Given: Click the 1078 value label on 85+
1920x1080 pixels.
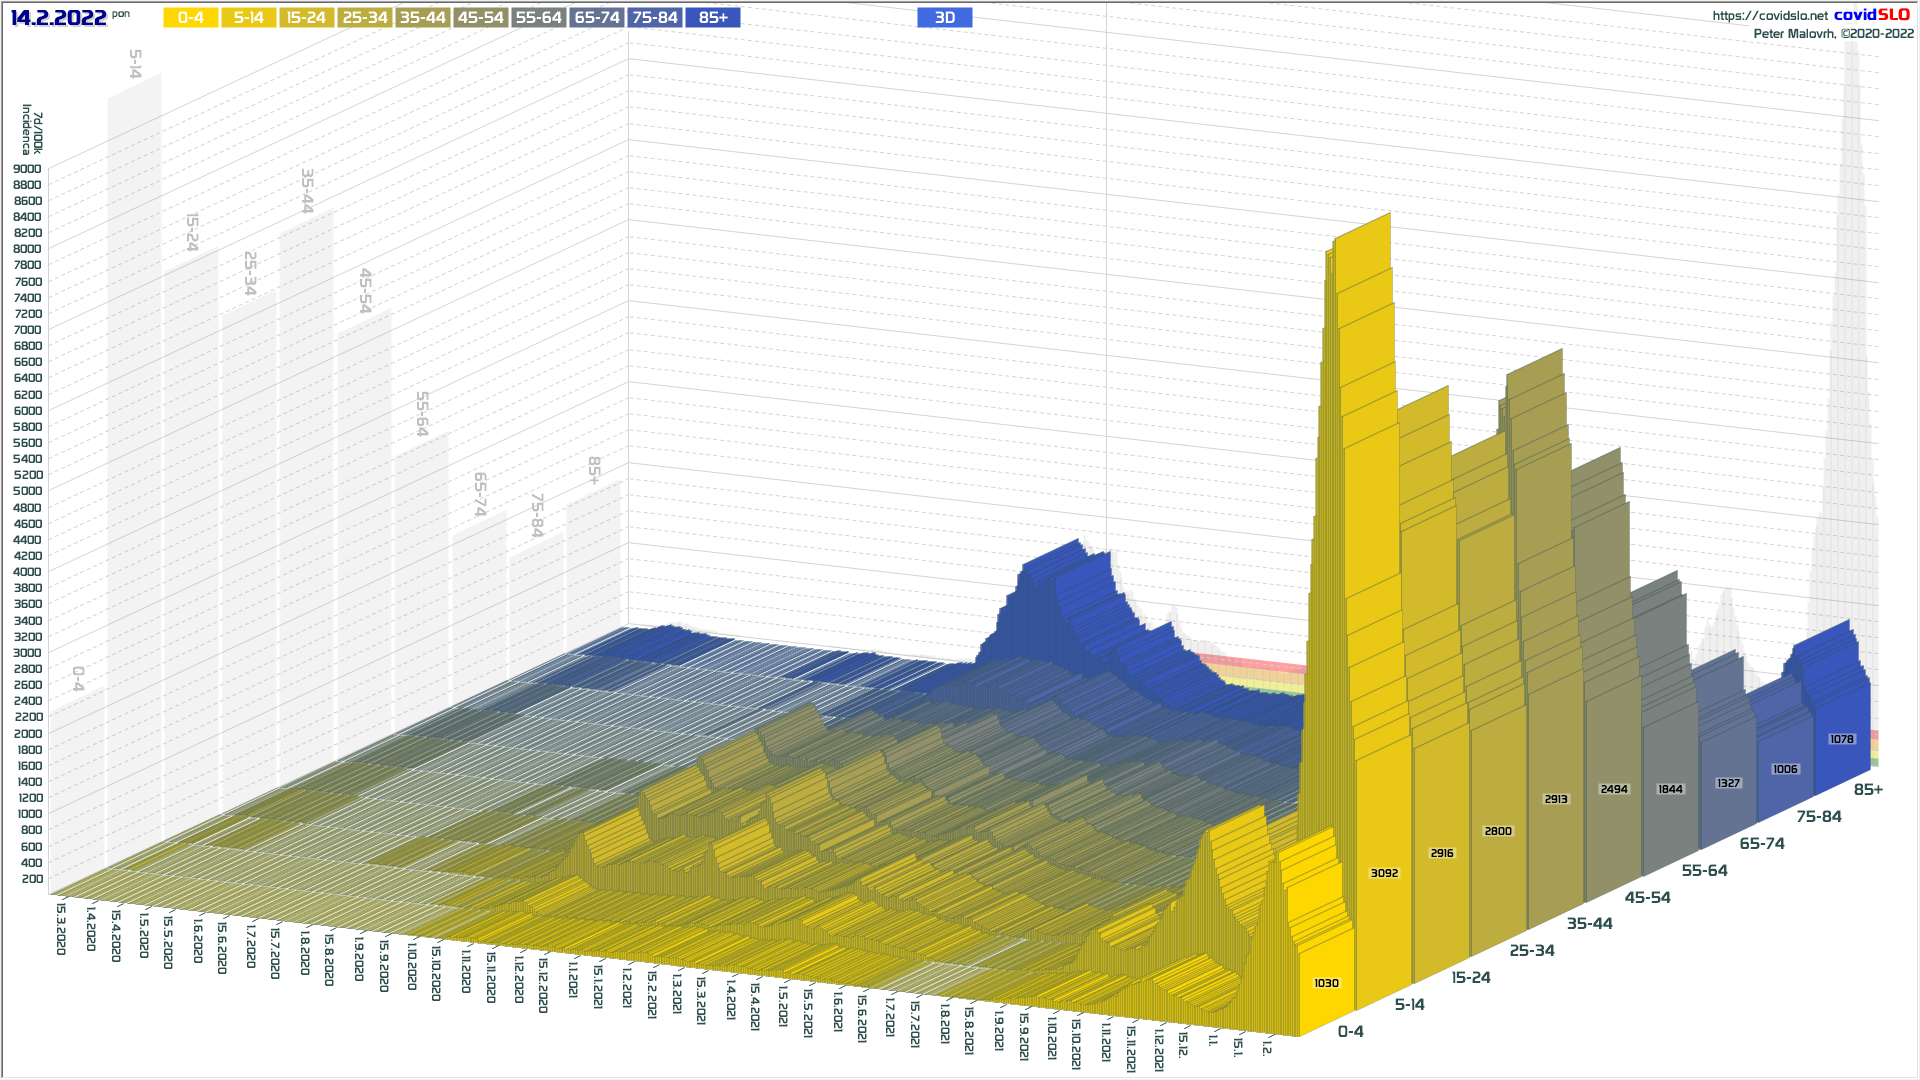Looking at the screenshot, I should coord(1841,739).
